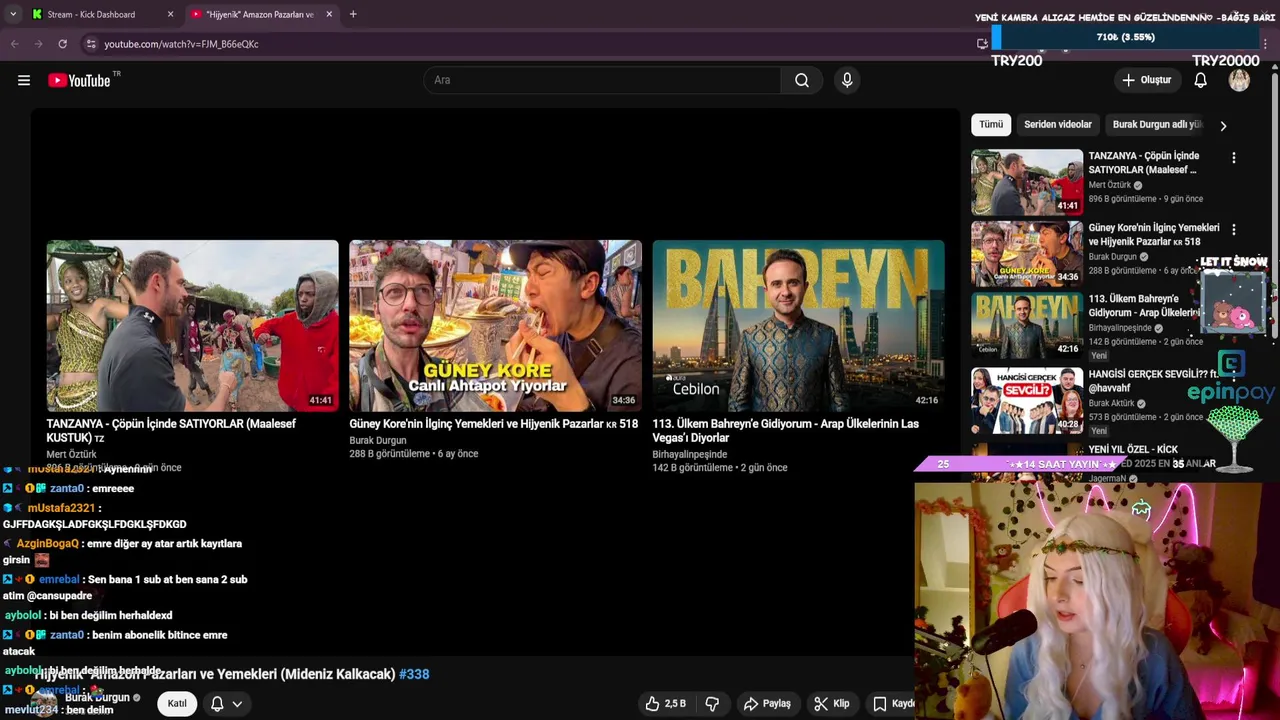Like the video with 2,5 B likes
The height and width of the screenshot is (720, 1280).
pyautogui.click(x=665, y=704)
